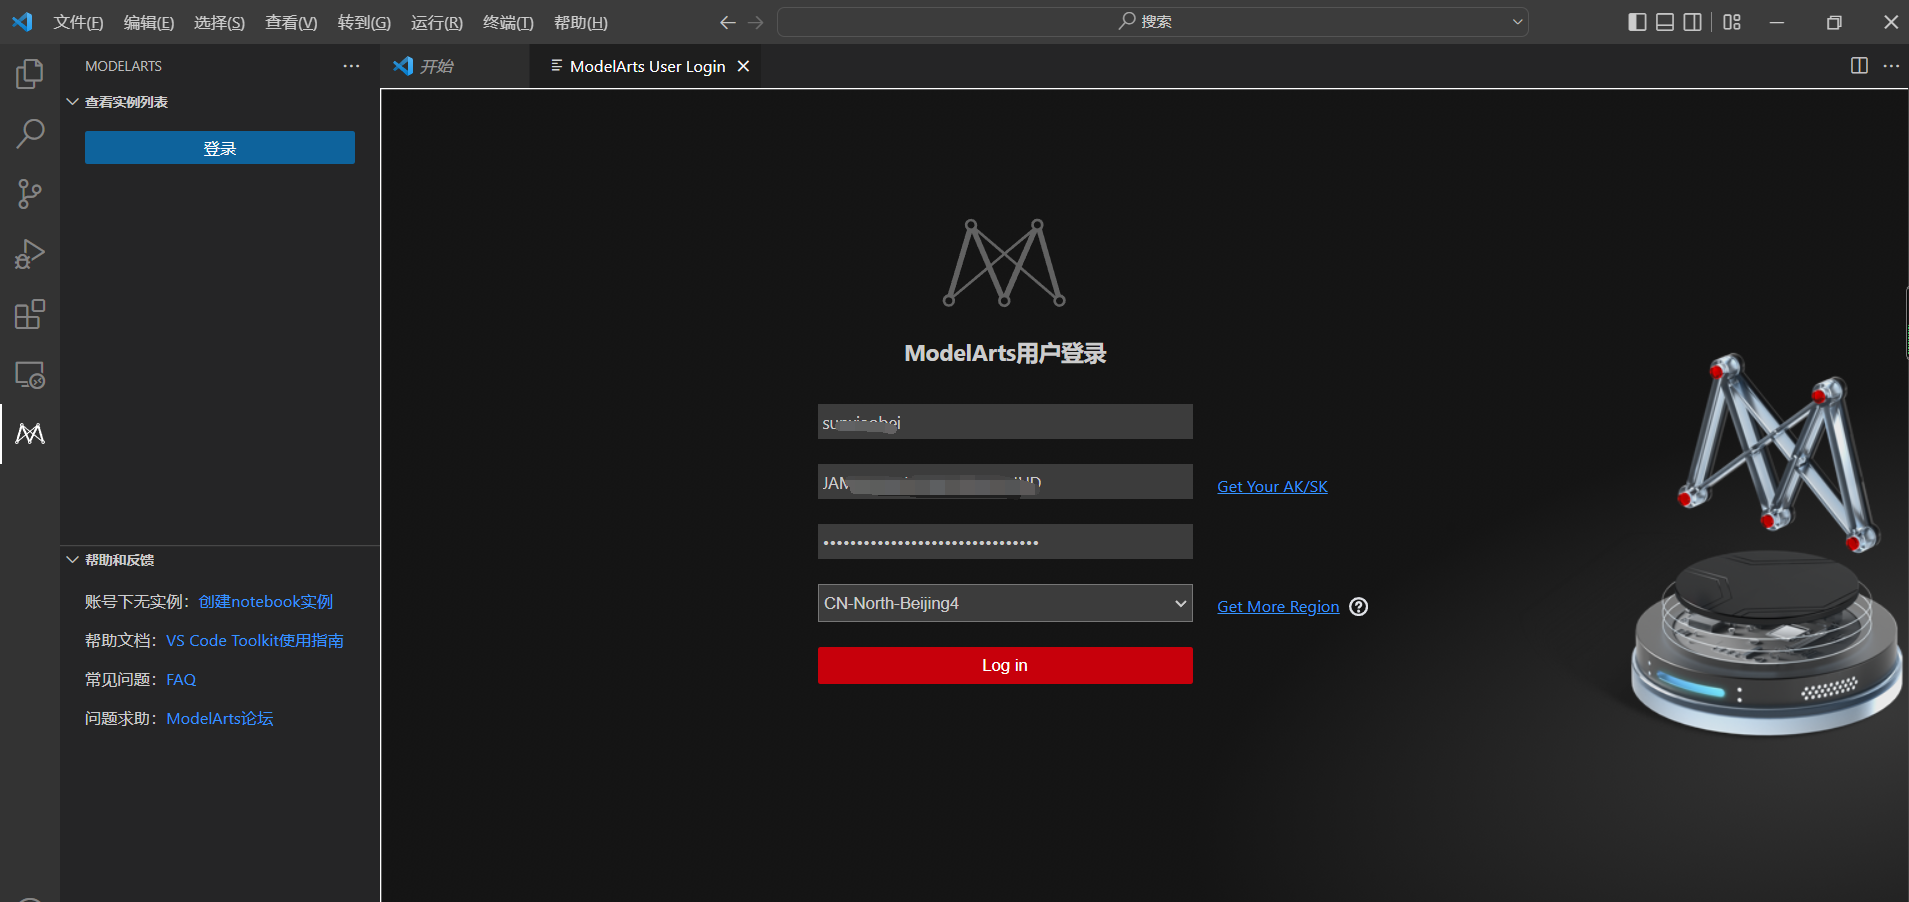The width and height of the screenshot is (1909, 902).
Task: Toggle the bottom panel layout icon
Action: point(1665,22)
